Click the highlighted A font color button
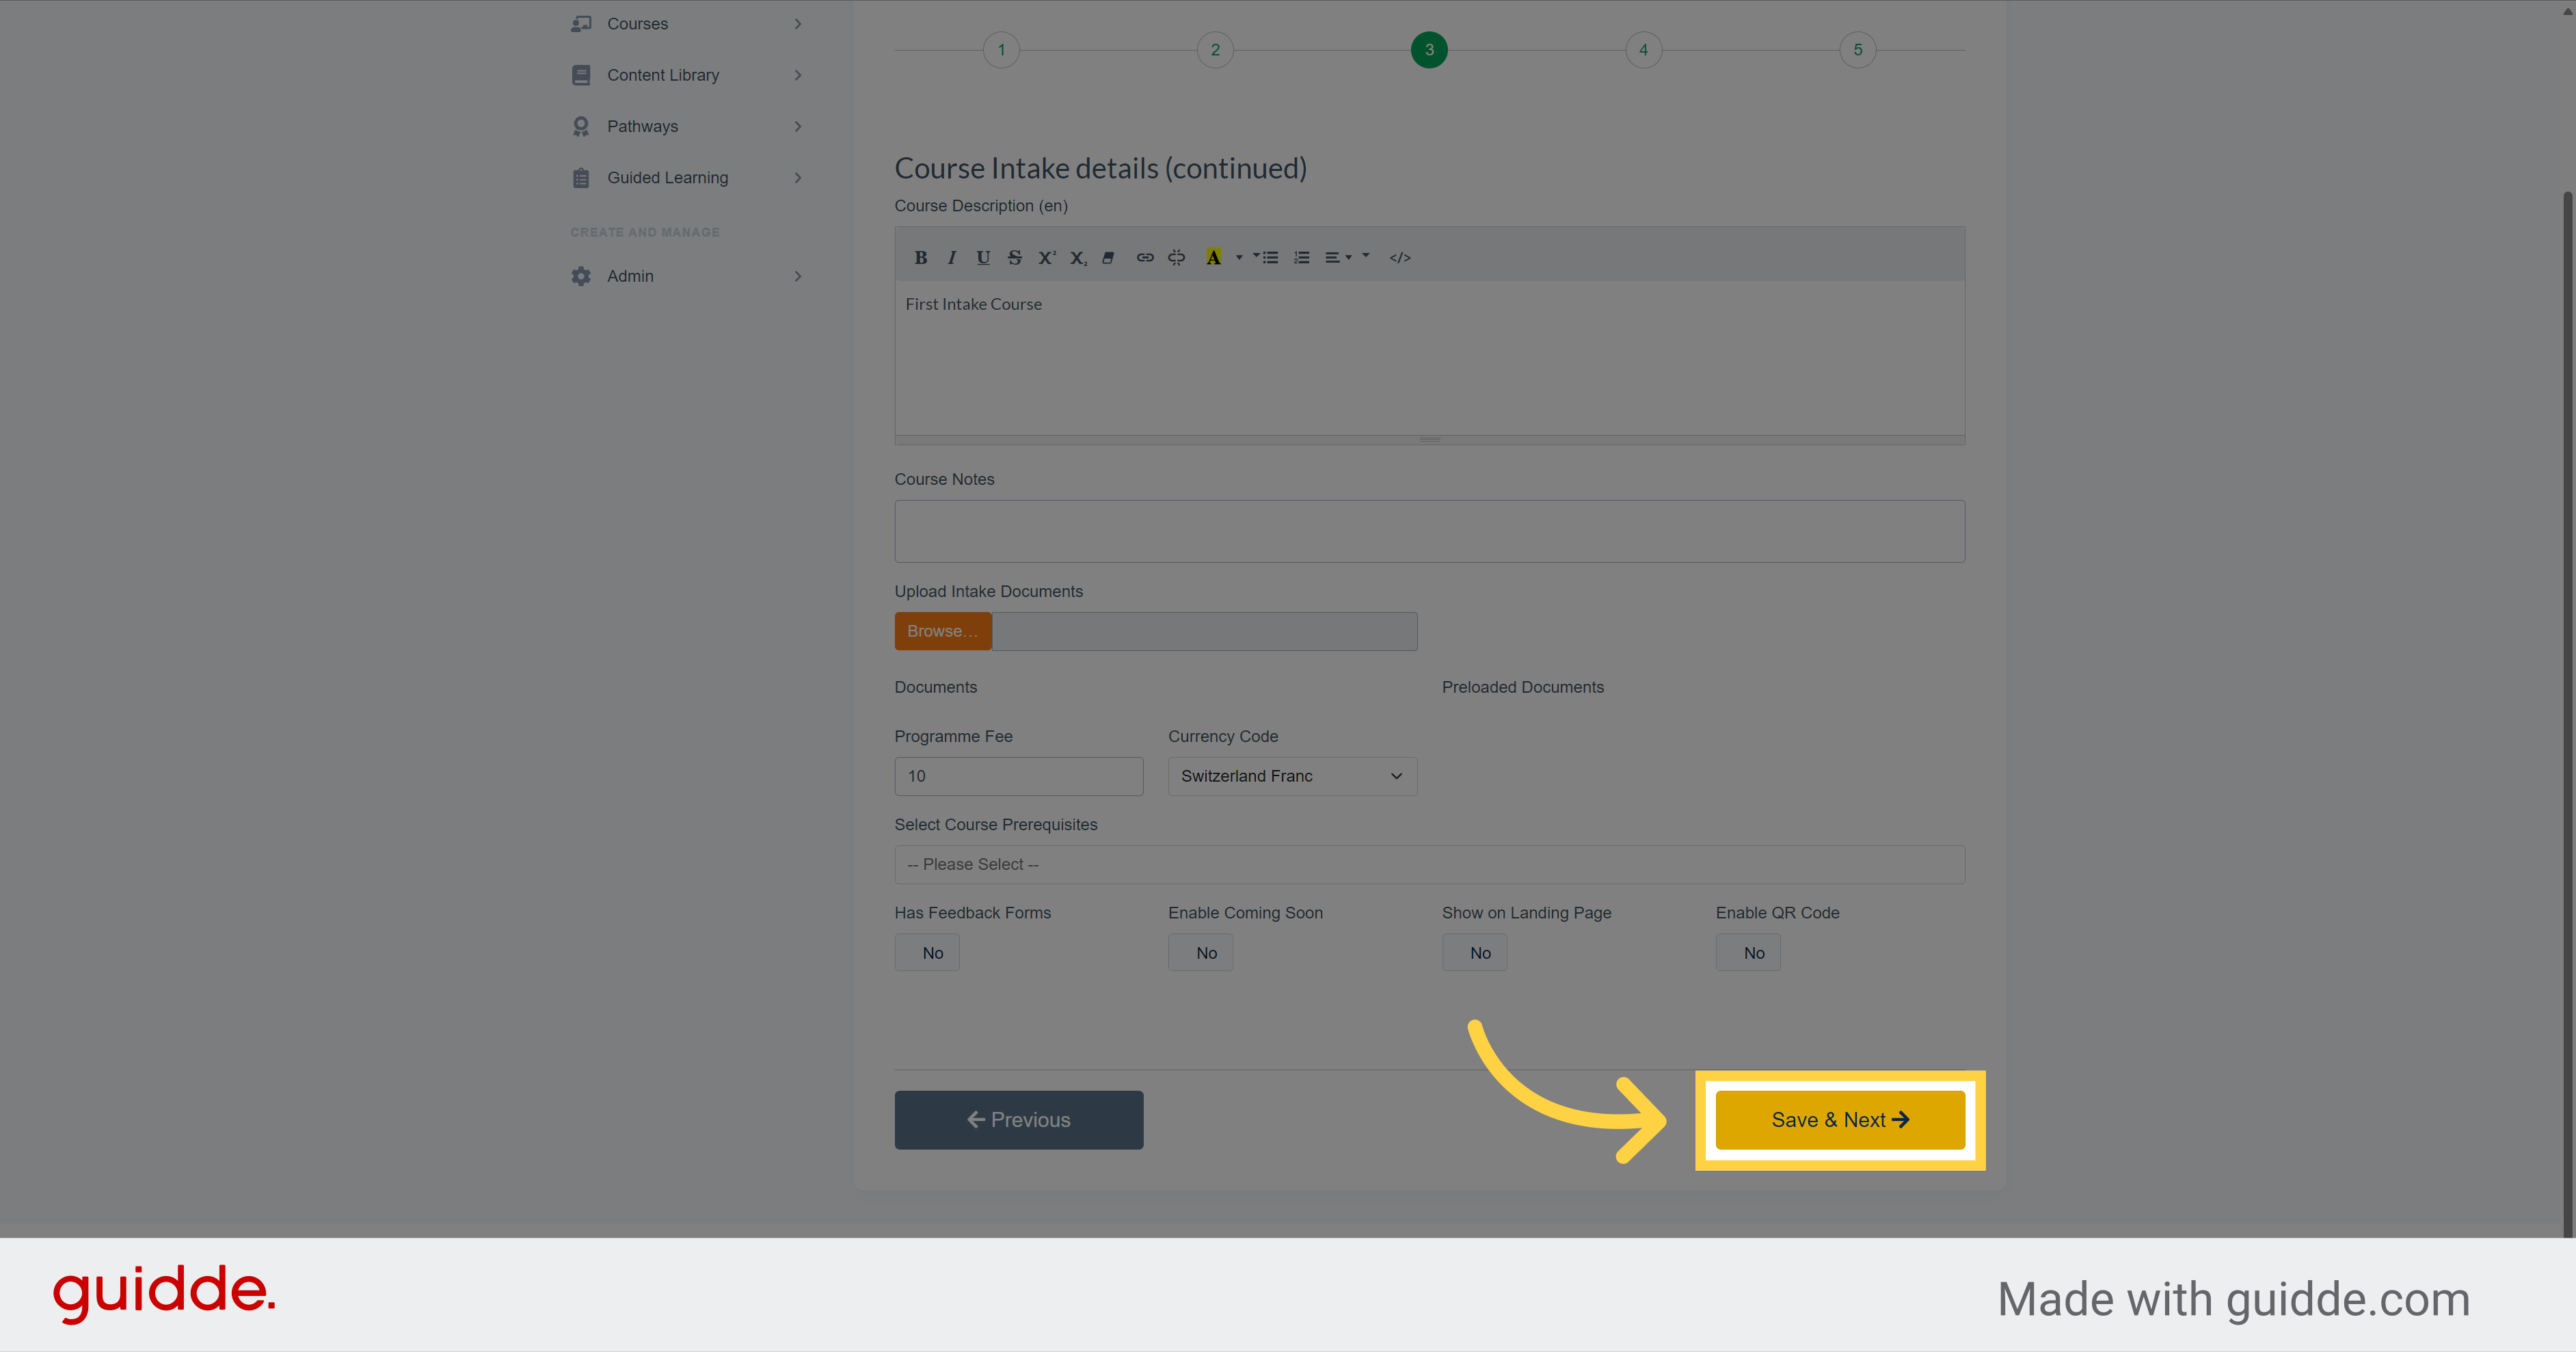The height and width of the screenshot is (1352, 2576). 1213,258
